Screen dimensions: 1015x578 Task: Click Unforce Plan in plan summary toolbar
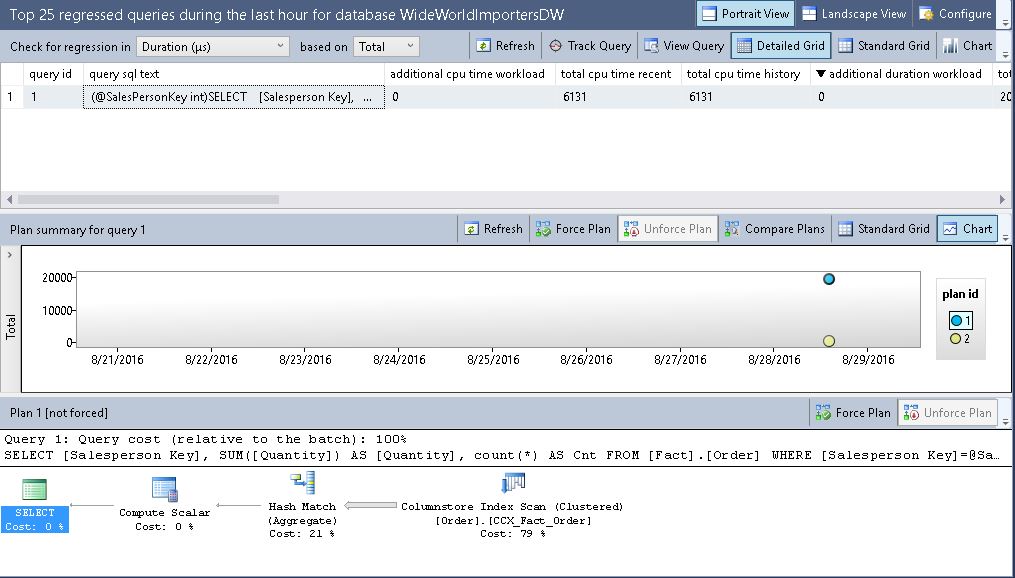(x=667, y=228)
